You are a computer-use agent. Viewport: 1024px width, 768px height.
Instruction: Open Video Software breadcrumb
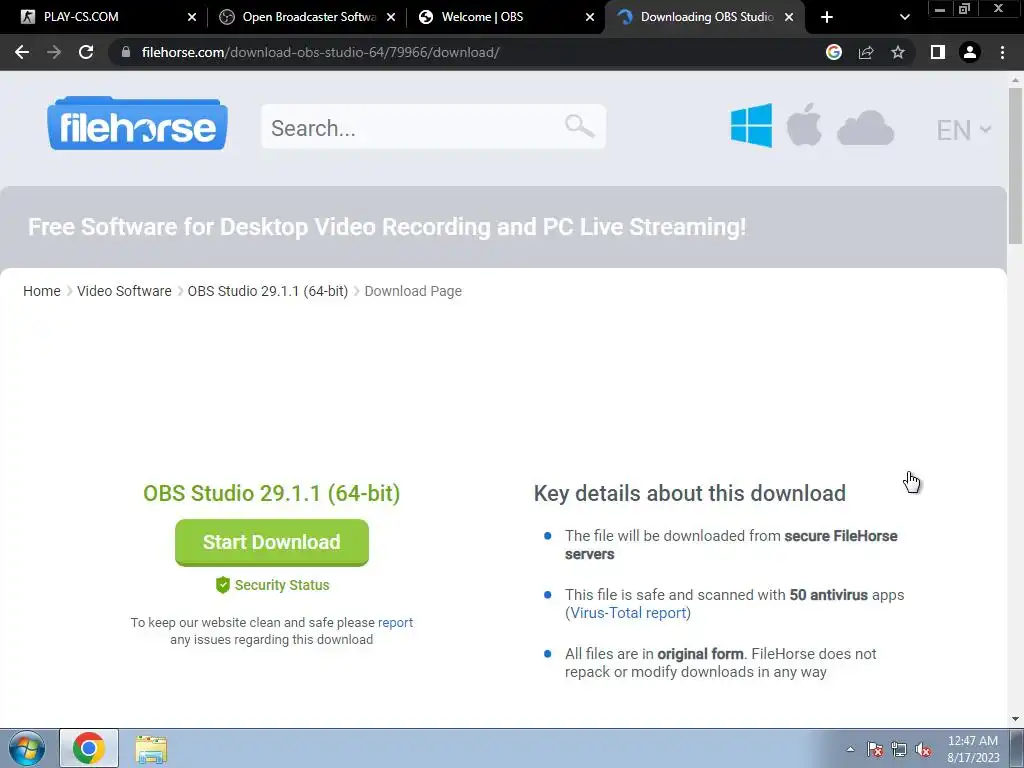pyautogui.click(x=124, y=291)
